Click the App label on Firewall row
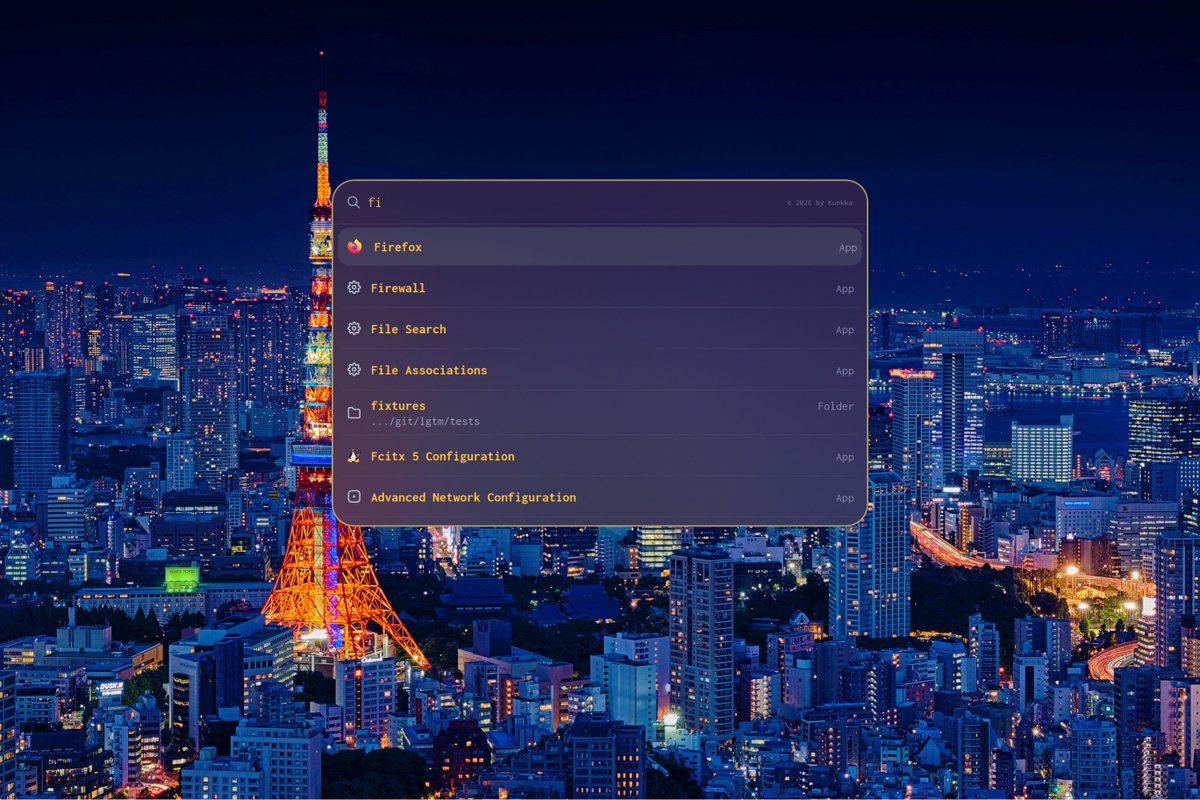This screenshot has height=800, width=1200. 845,289
